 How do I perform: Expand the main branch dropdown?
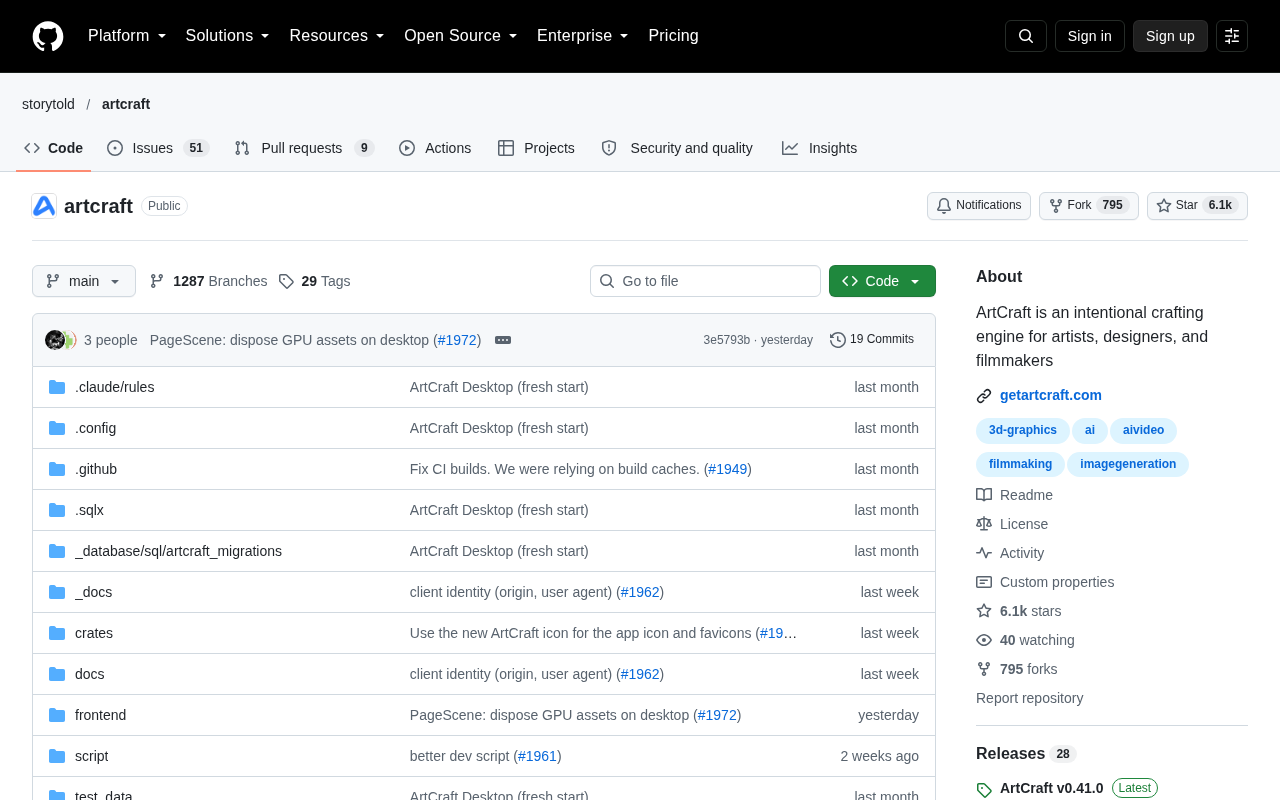[x=84, y=281]
